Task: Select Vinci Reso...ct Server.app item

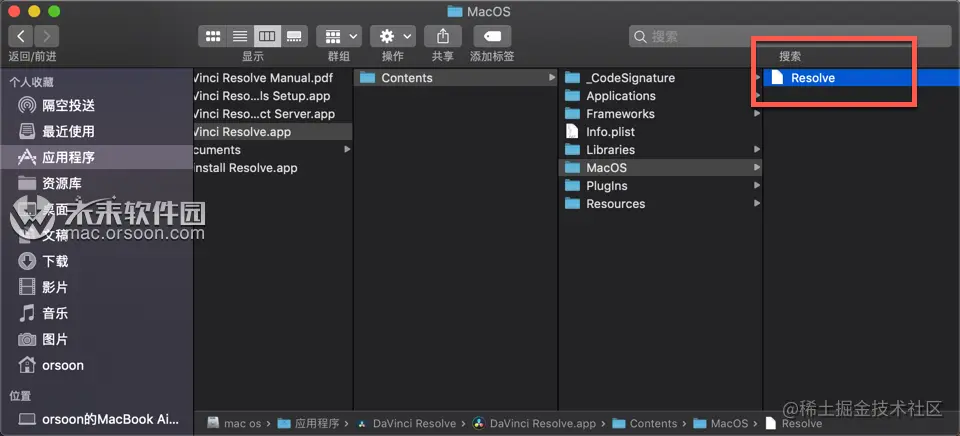Action: (x=273, y=114)
